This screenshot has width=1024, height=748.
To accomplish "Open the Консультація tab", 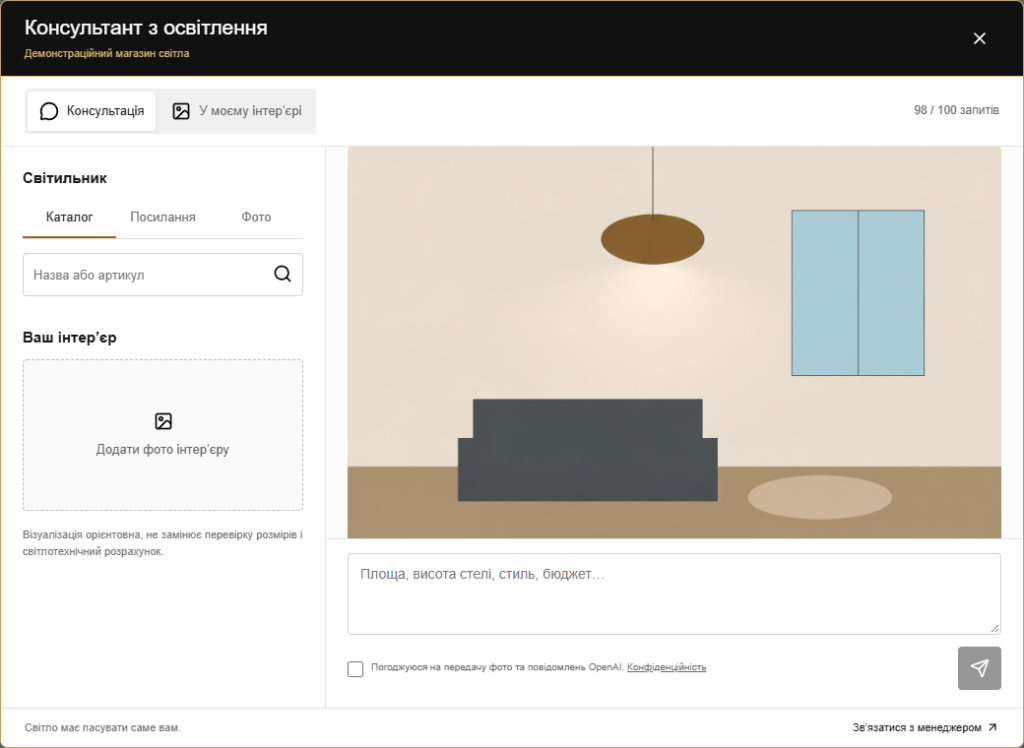I will (91, 111).
